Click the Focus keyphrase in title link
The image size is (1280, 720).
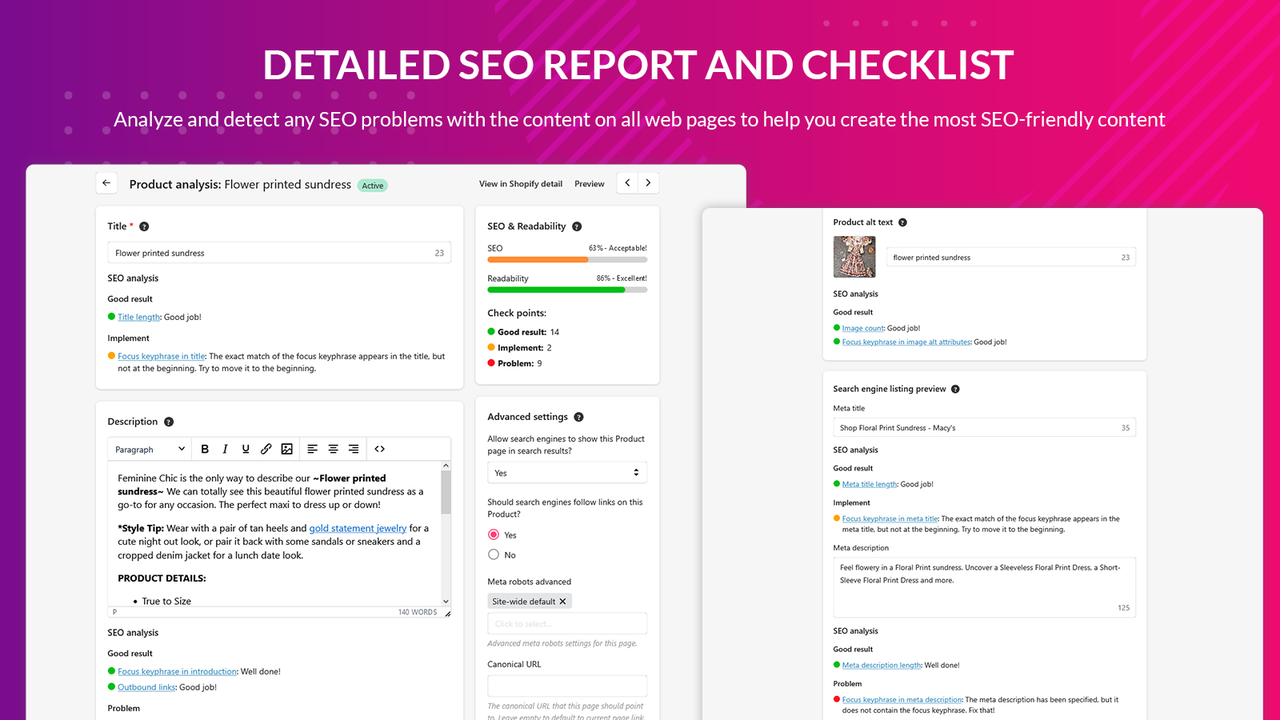pos(161,355)
